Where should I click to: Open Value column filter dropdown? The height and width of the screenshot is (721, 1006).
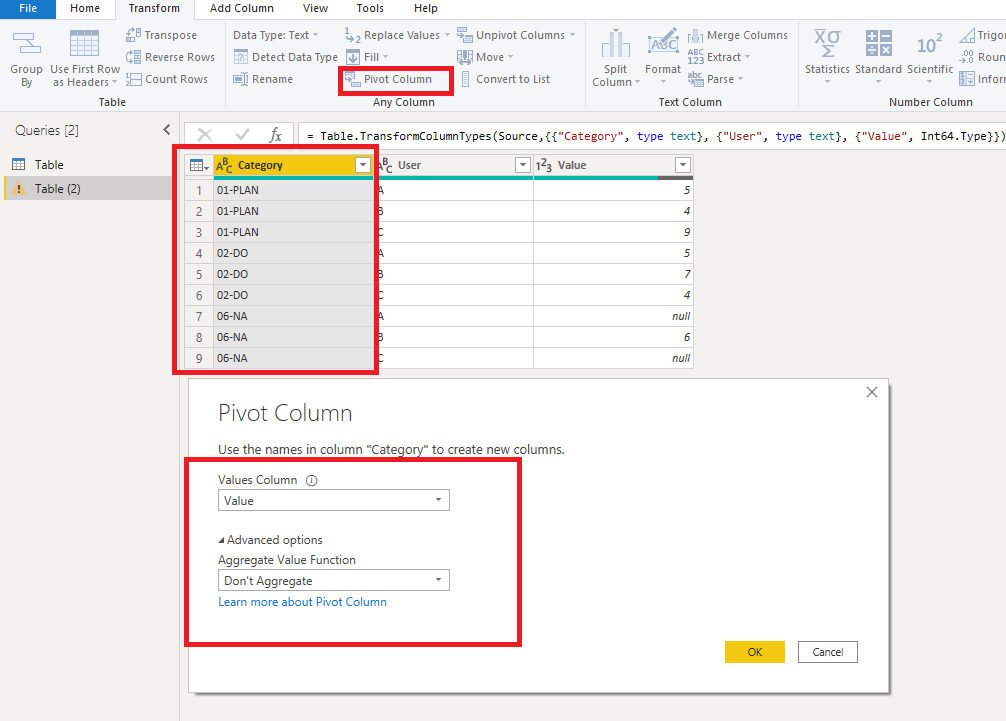pos(683,165)
